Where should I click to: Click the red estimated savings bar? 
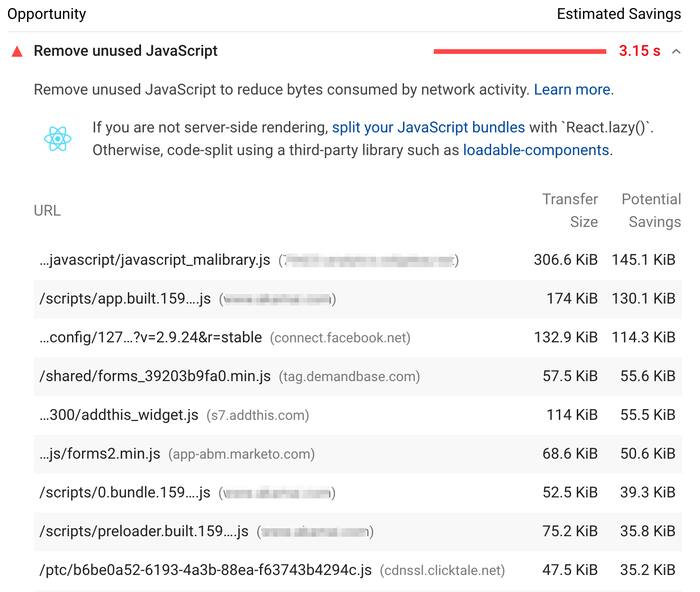(x=519, y=51)
